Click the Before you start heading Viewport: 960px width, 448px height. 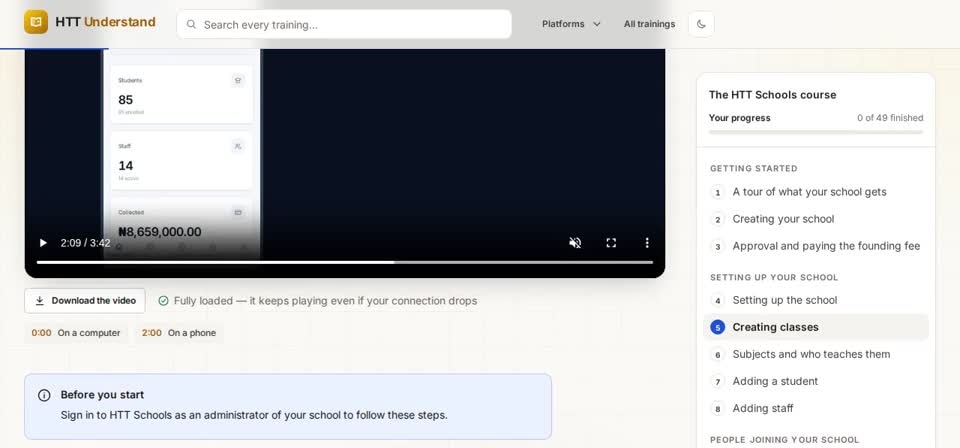(x=102, y=395)
